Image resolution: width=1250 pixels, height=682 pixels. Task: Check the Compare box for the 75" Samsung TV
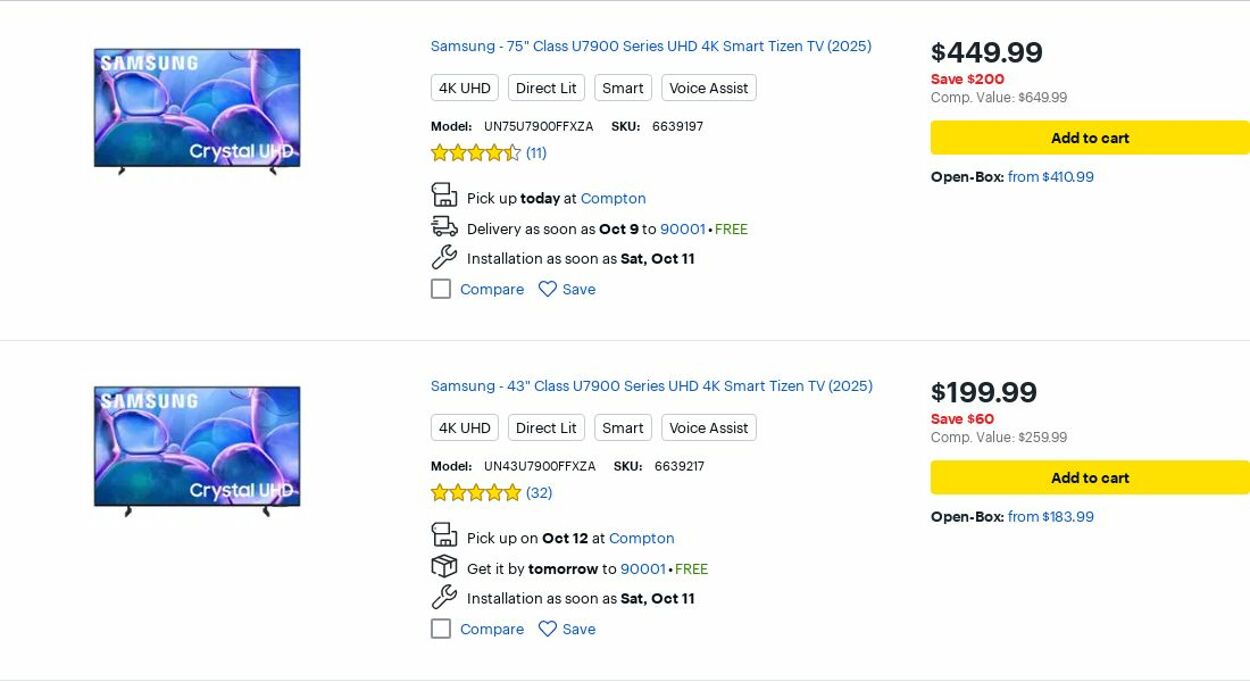pos(441,289)
